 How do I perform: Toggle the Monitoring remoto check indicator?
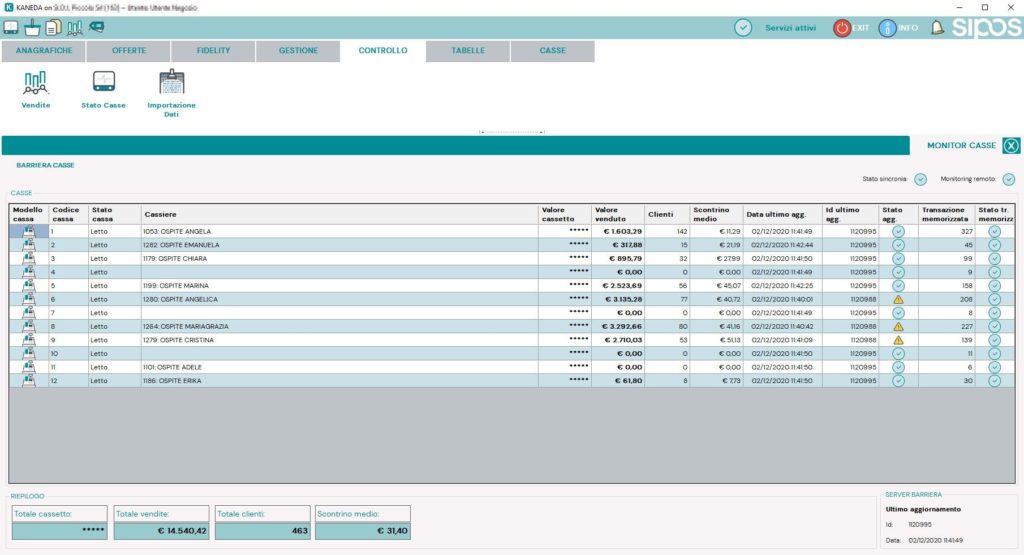1009,179
